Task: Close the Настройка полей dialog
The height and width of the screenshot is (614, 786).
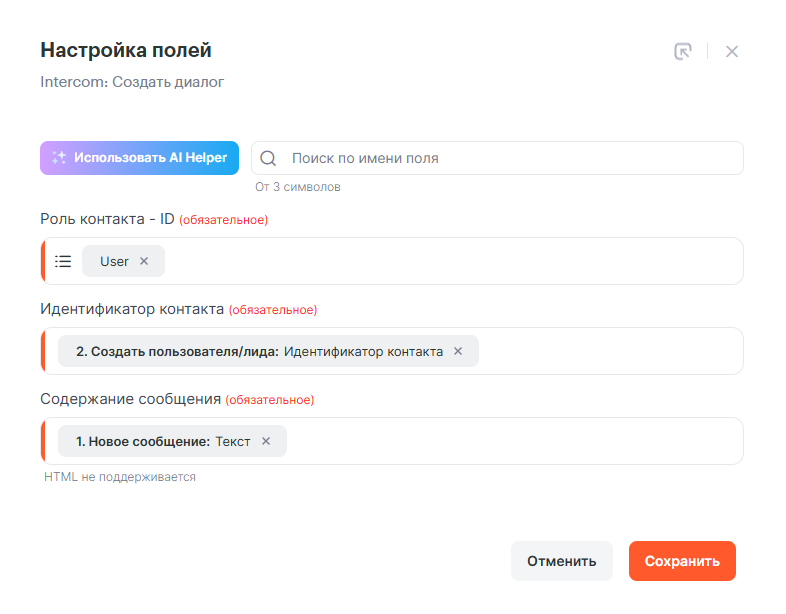Action: 732,51
